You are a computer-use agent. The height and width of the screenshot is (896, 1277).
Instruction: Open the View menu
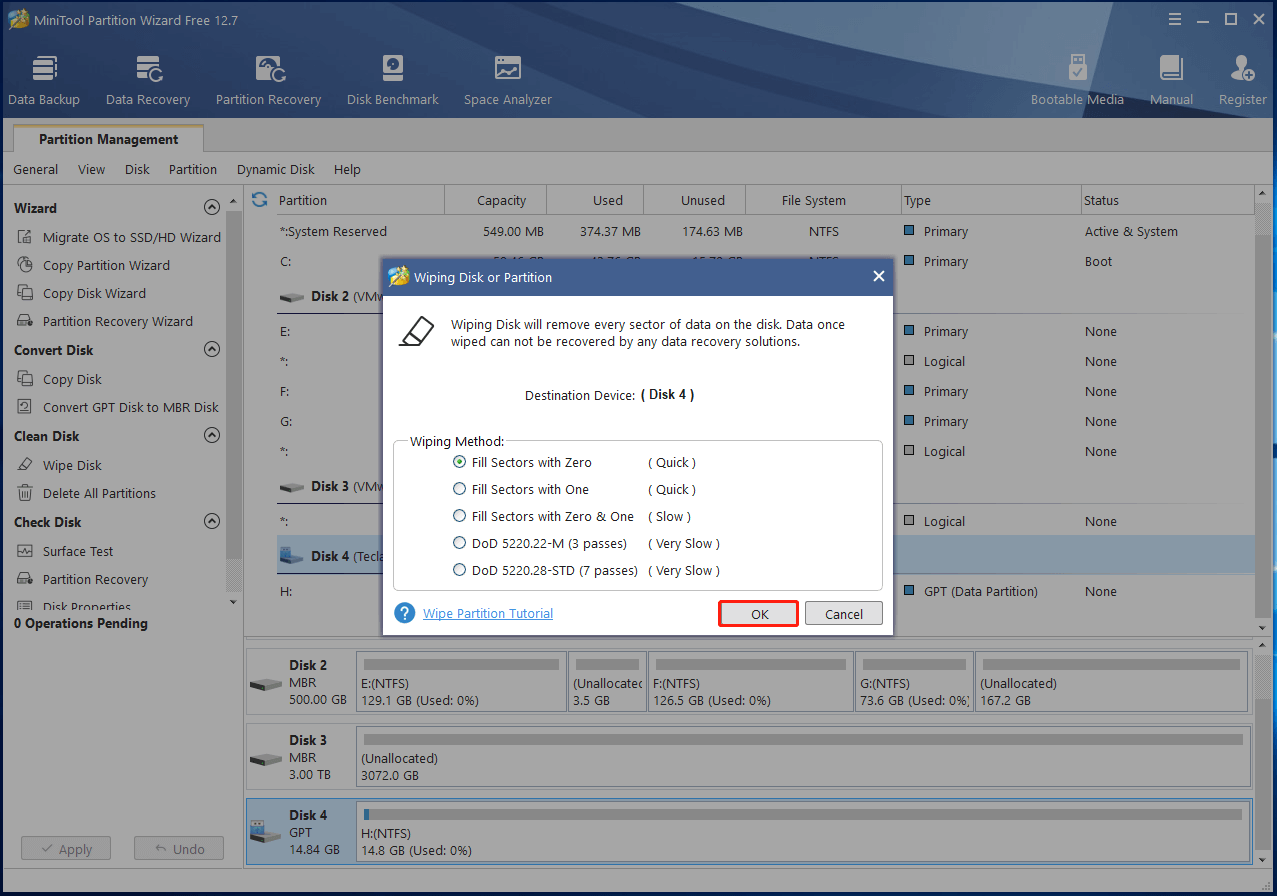coord(91,169)
